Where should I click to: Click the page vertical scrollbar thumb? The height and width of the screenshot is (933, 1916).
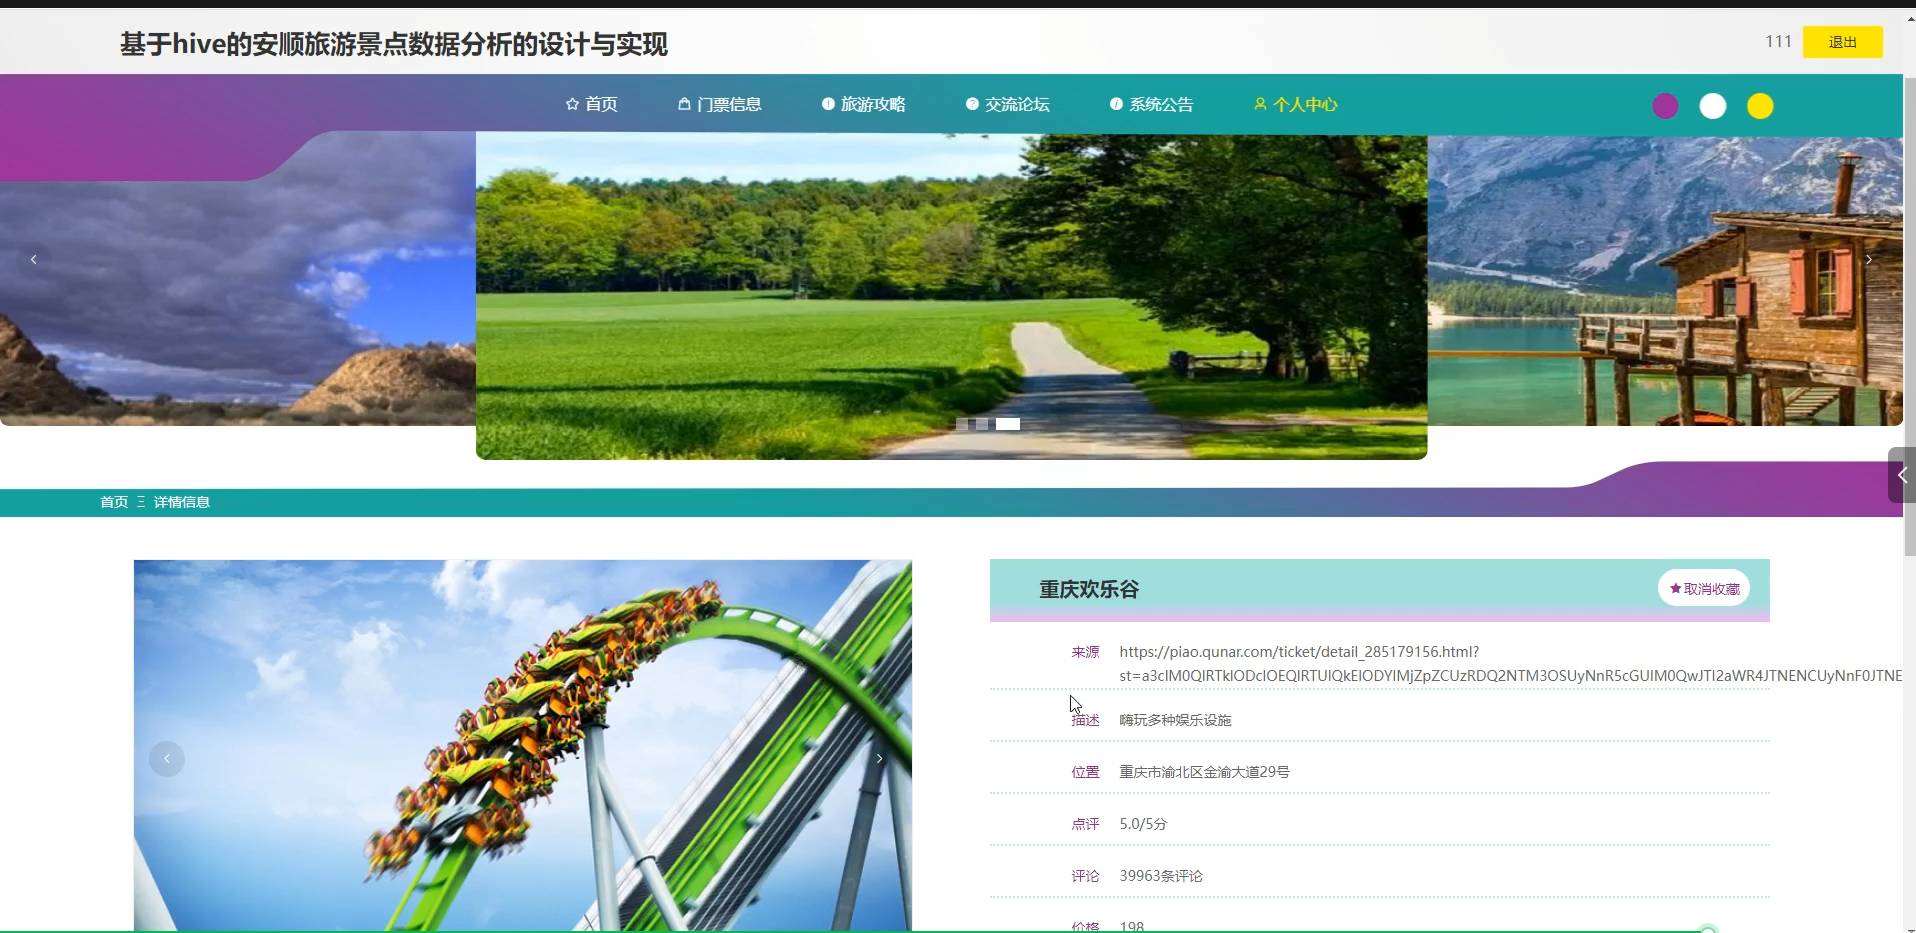1909,315
